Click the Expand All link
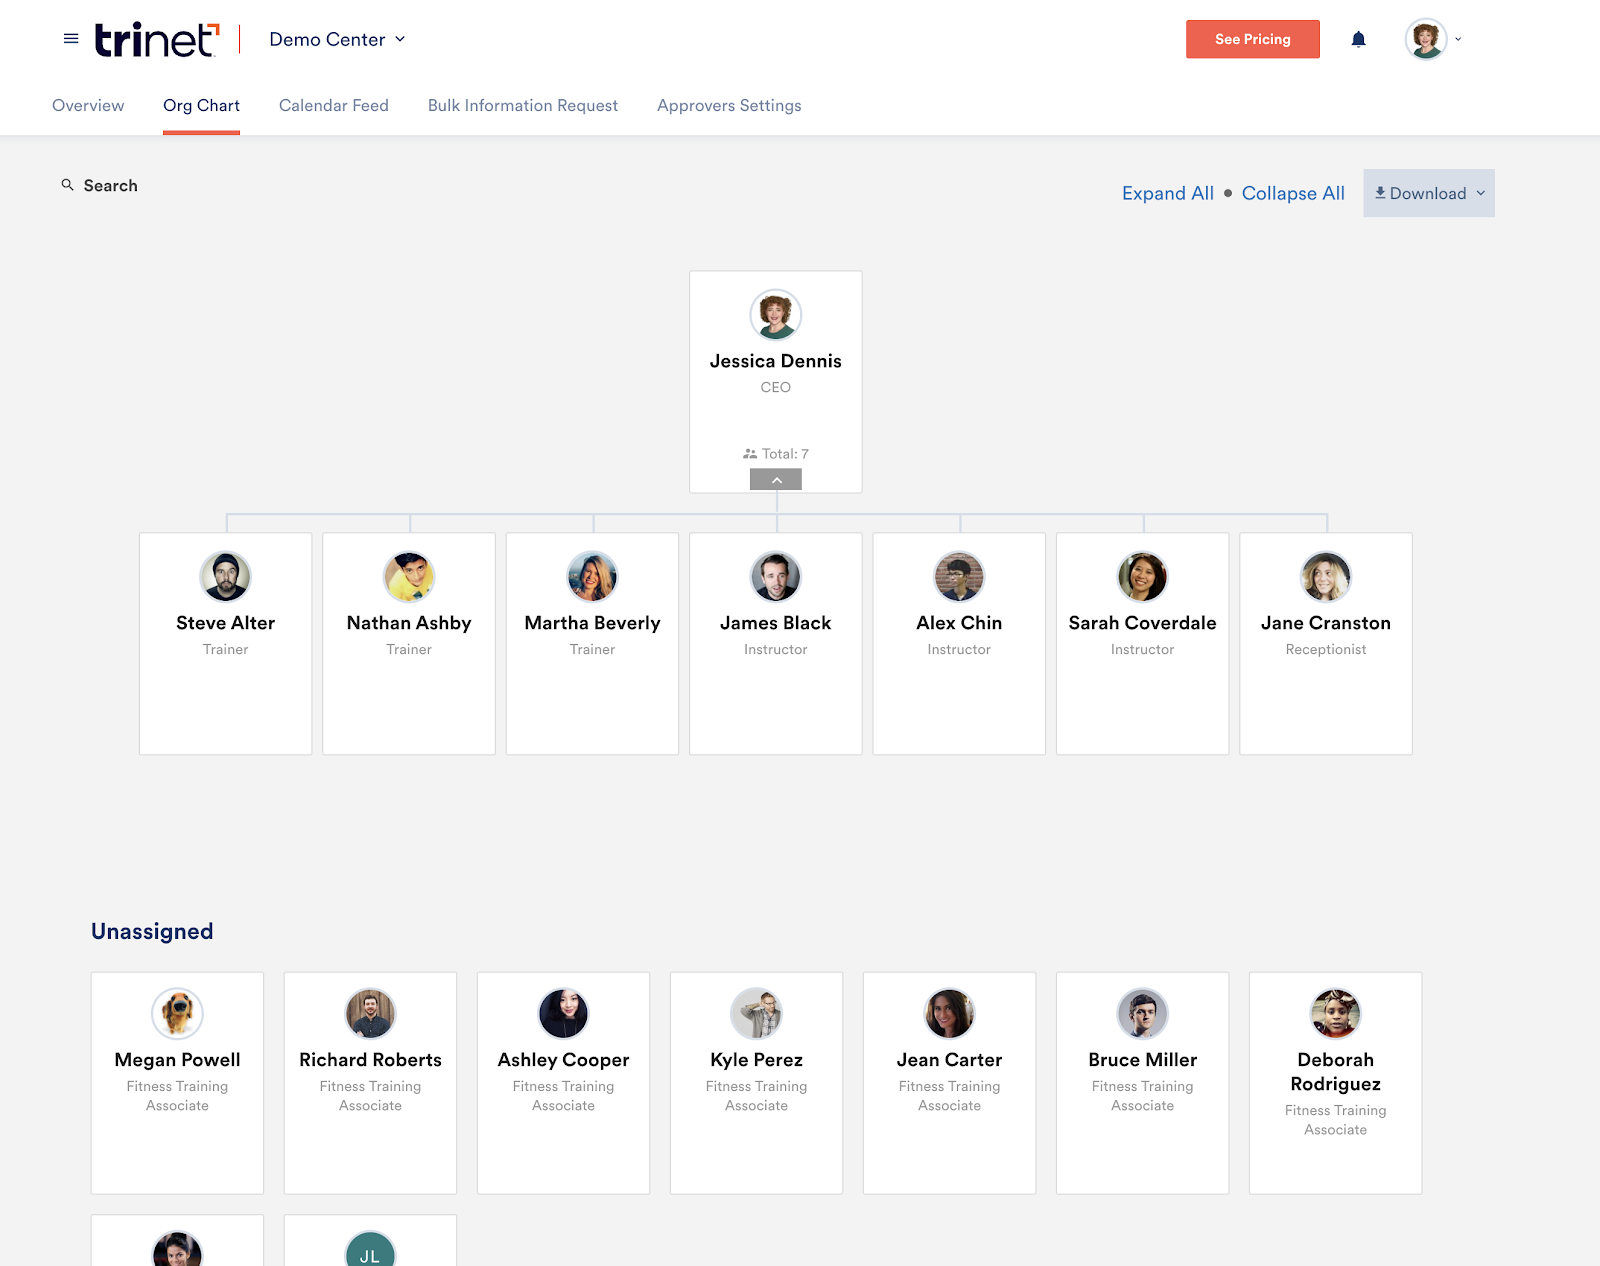This screenshot has height=1266, width=1600. click(1168, 193)
